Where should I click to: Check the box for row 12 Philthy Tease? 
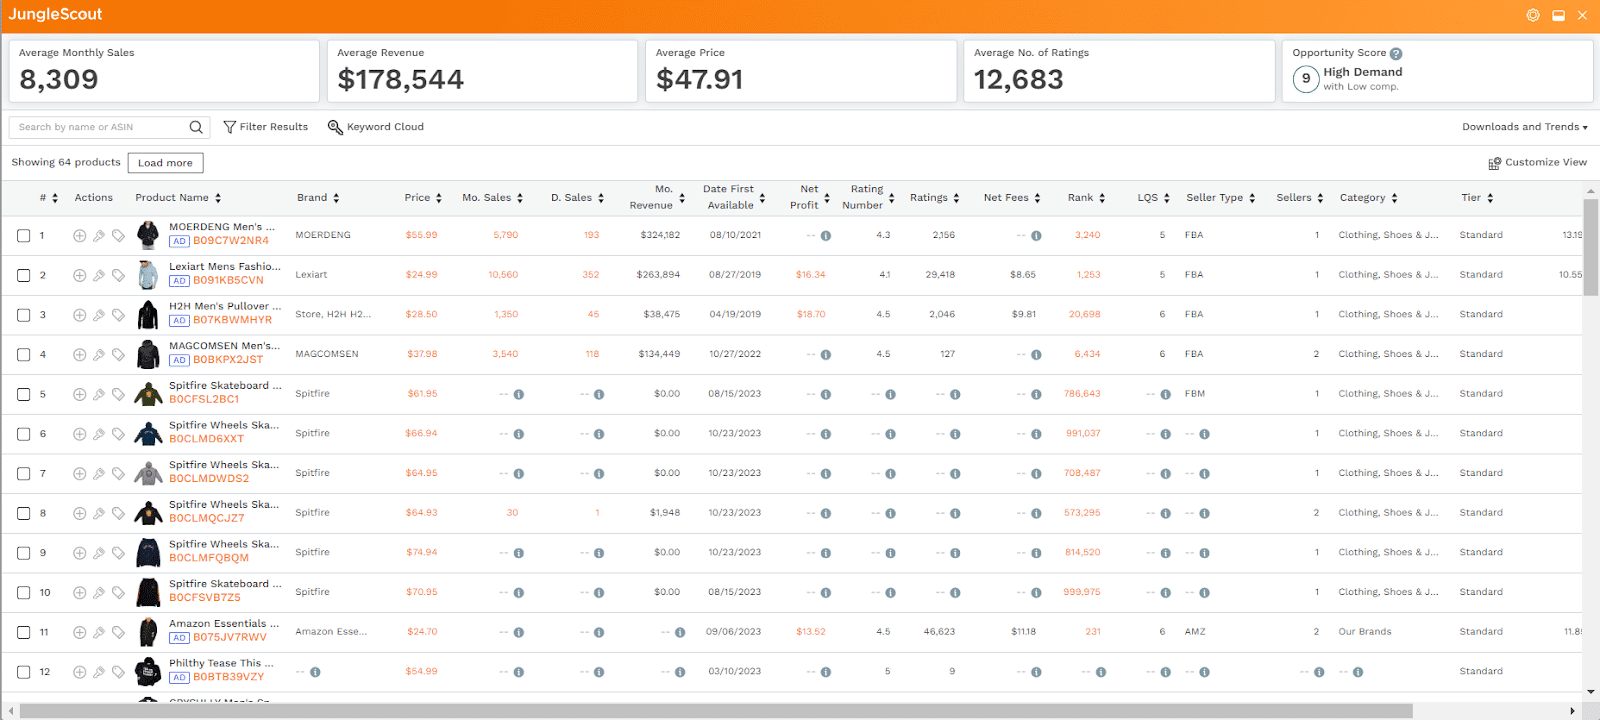click(23, 672)
